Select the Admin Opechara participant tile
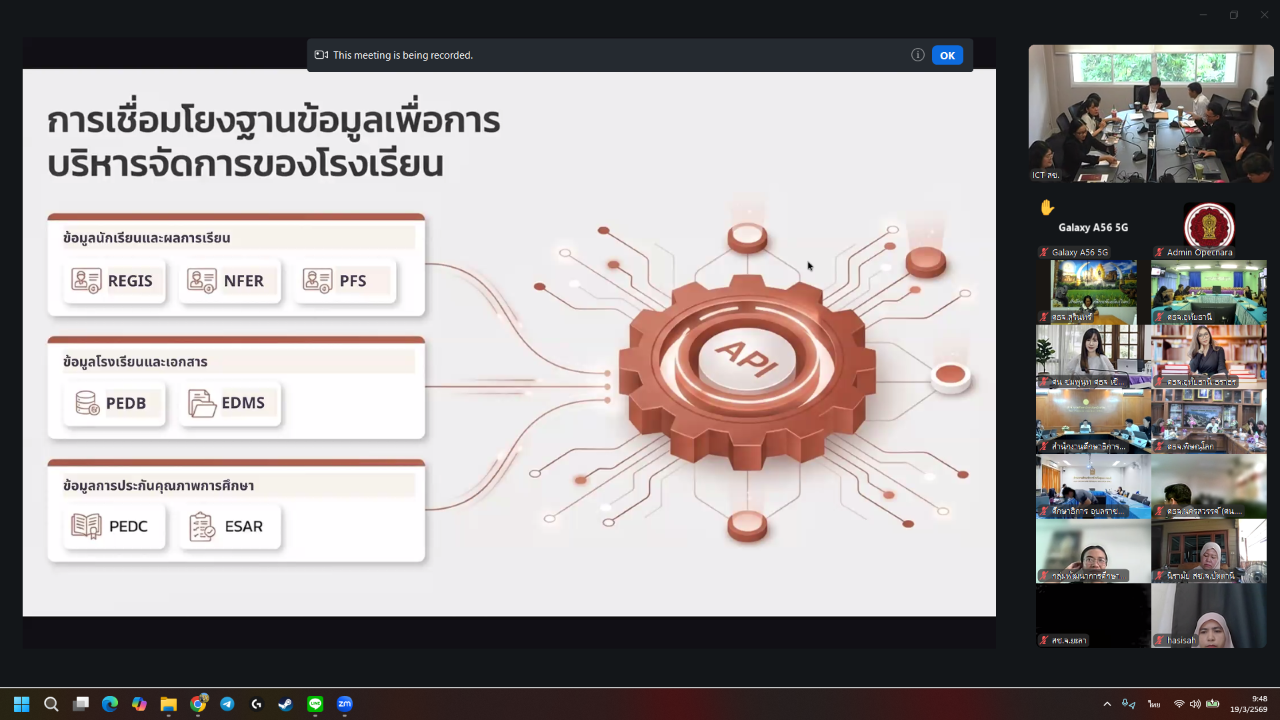 pyautogui.click(x=1208, y=228)
